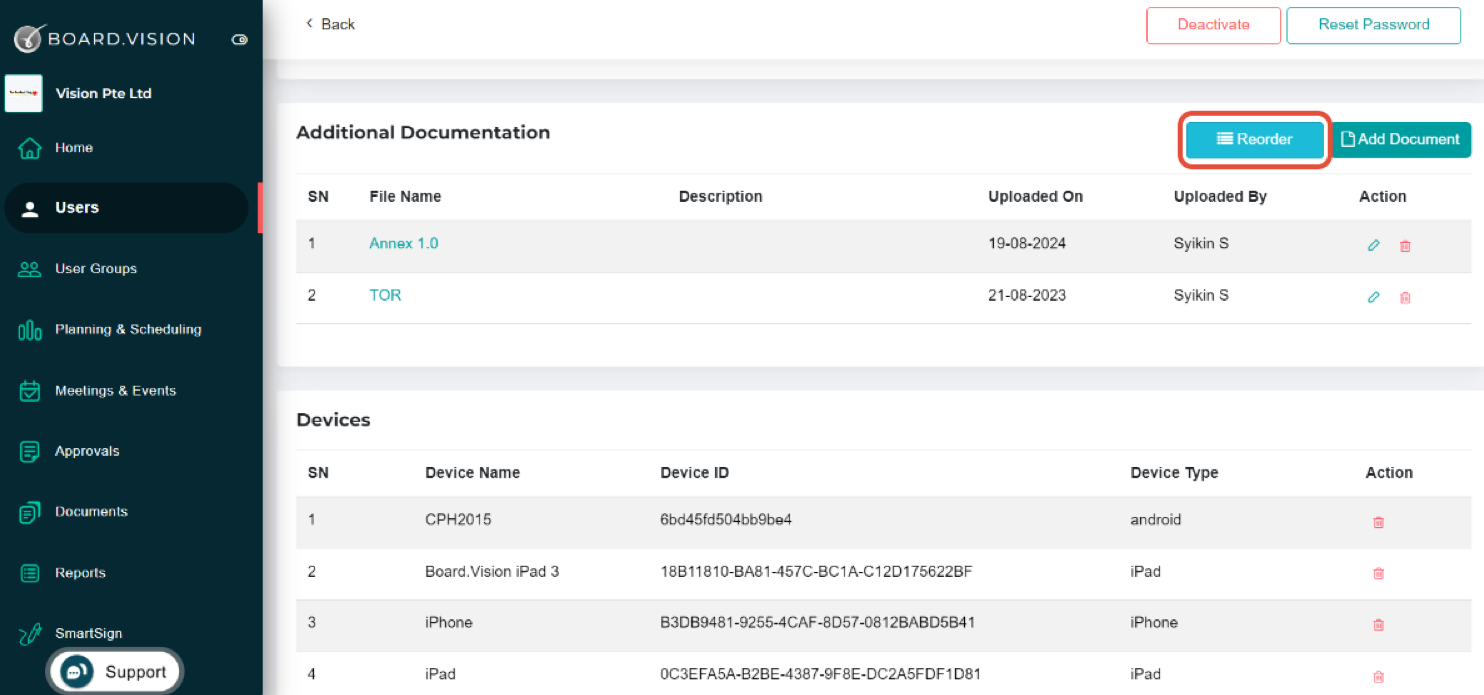Screen dimensions: 1484x695
Task: Click the Deactivate button
Action: click(x=1213, y=25)
